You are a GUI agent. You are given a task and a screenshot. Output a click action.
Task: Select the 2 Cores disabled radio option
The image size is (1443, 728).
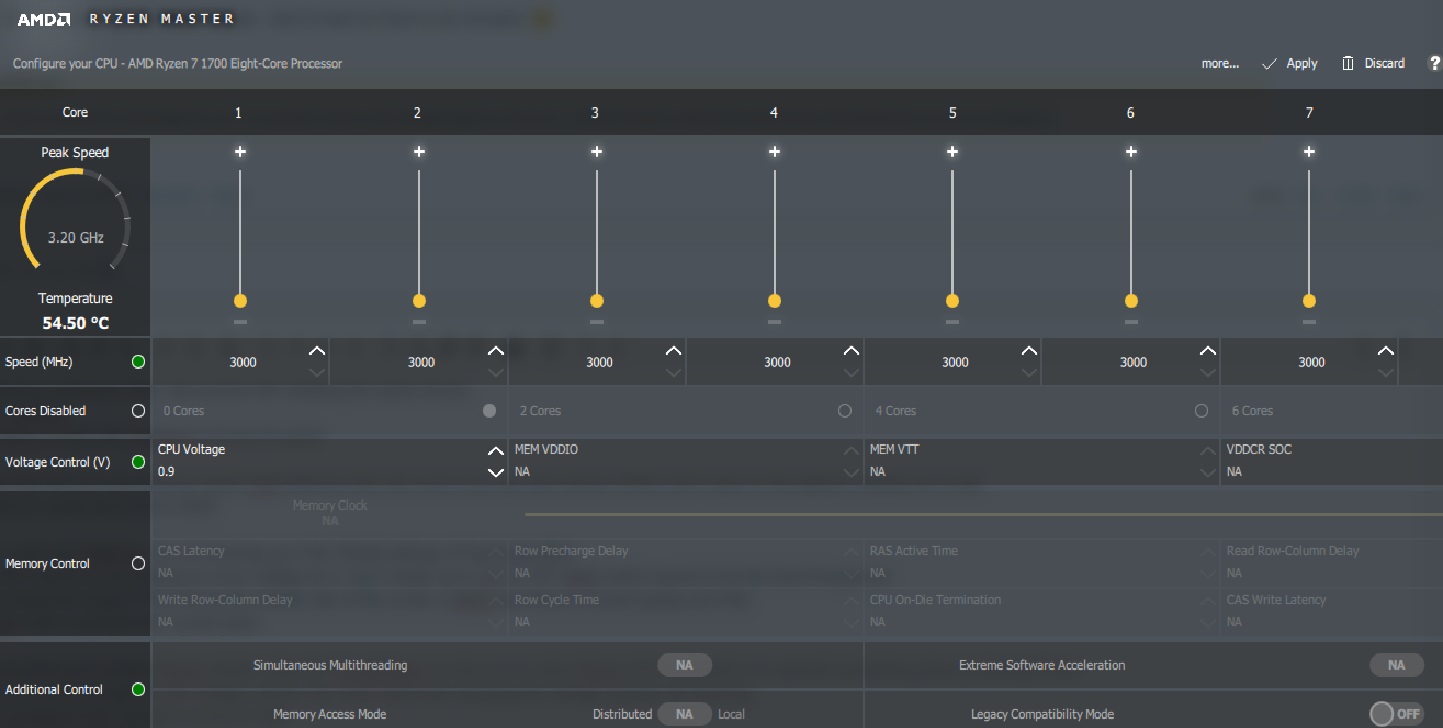(845, 410)
